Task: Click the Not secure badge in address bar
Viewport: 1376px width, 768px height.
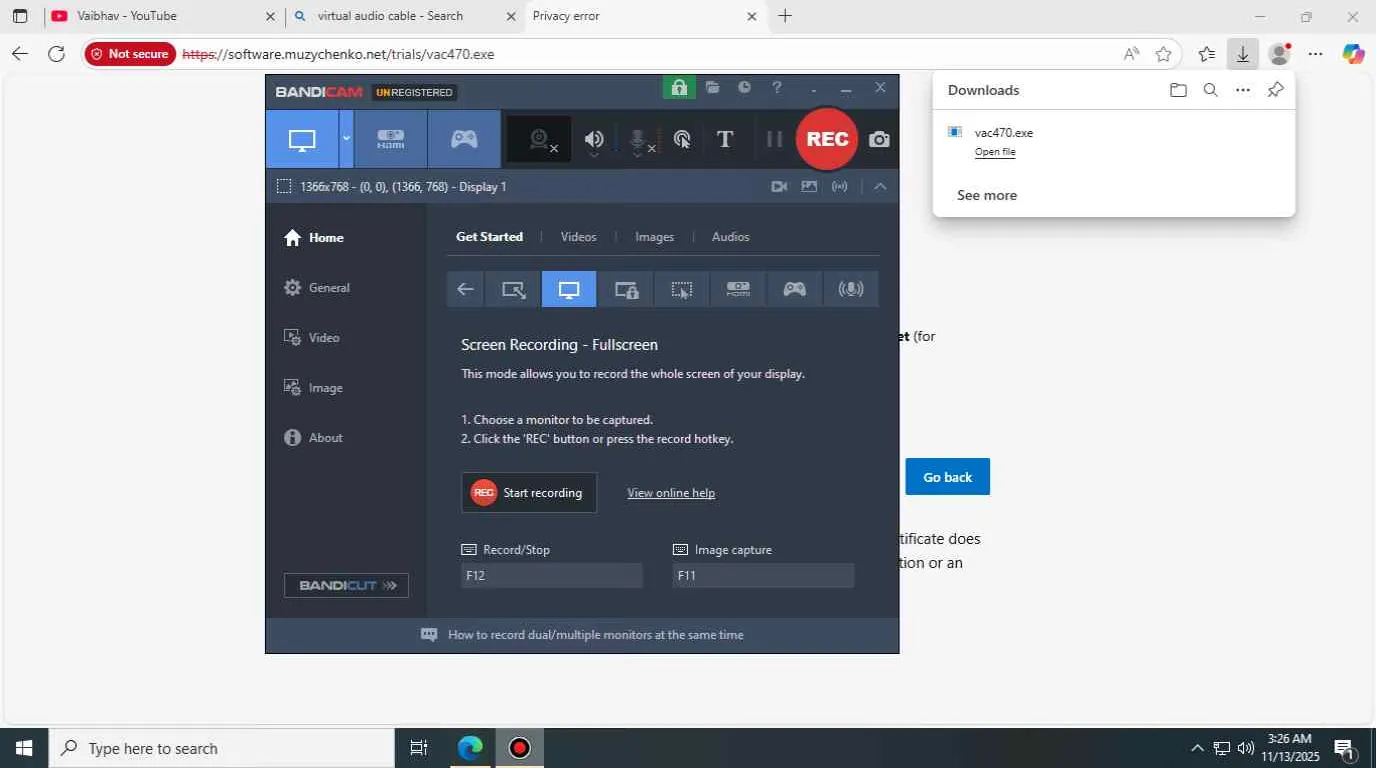Action: pyautogui.click(x=130, y=54)
